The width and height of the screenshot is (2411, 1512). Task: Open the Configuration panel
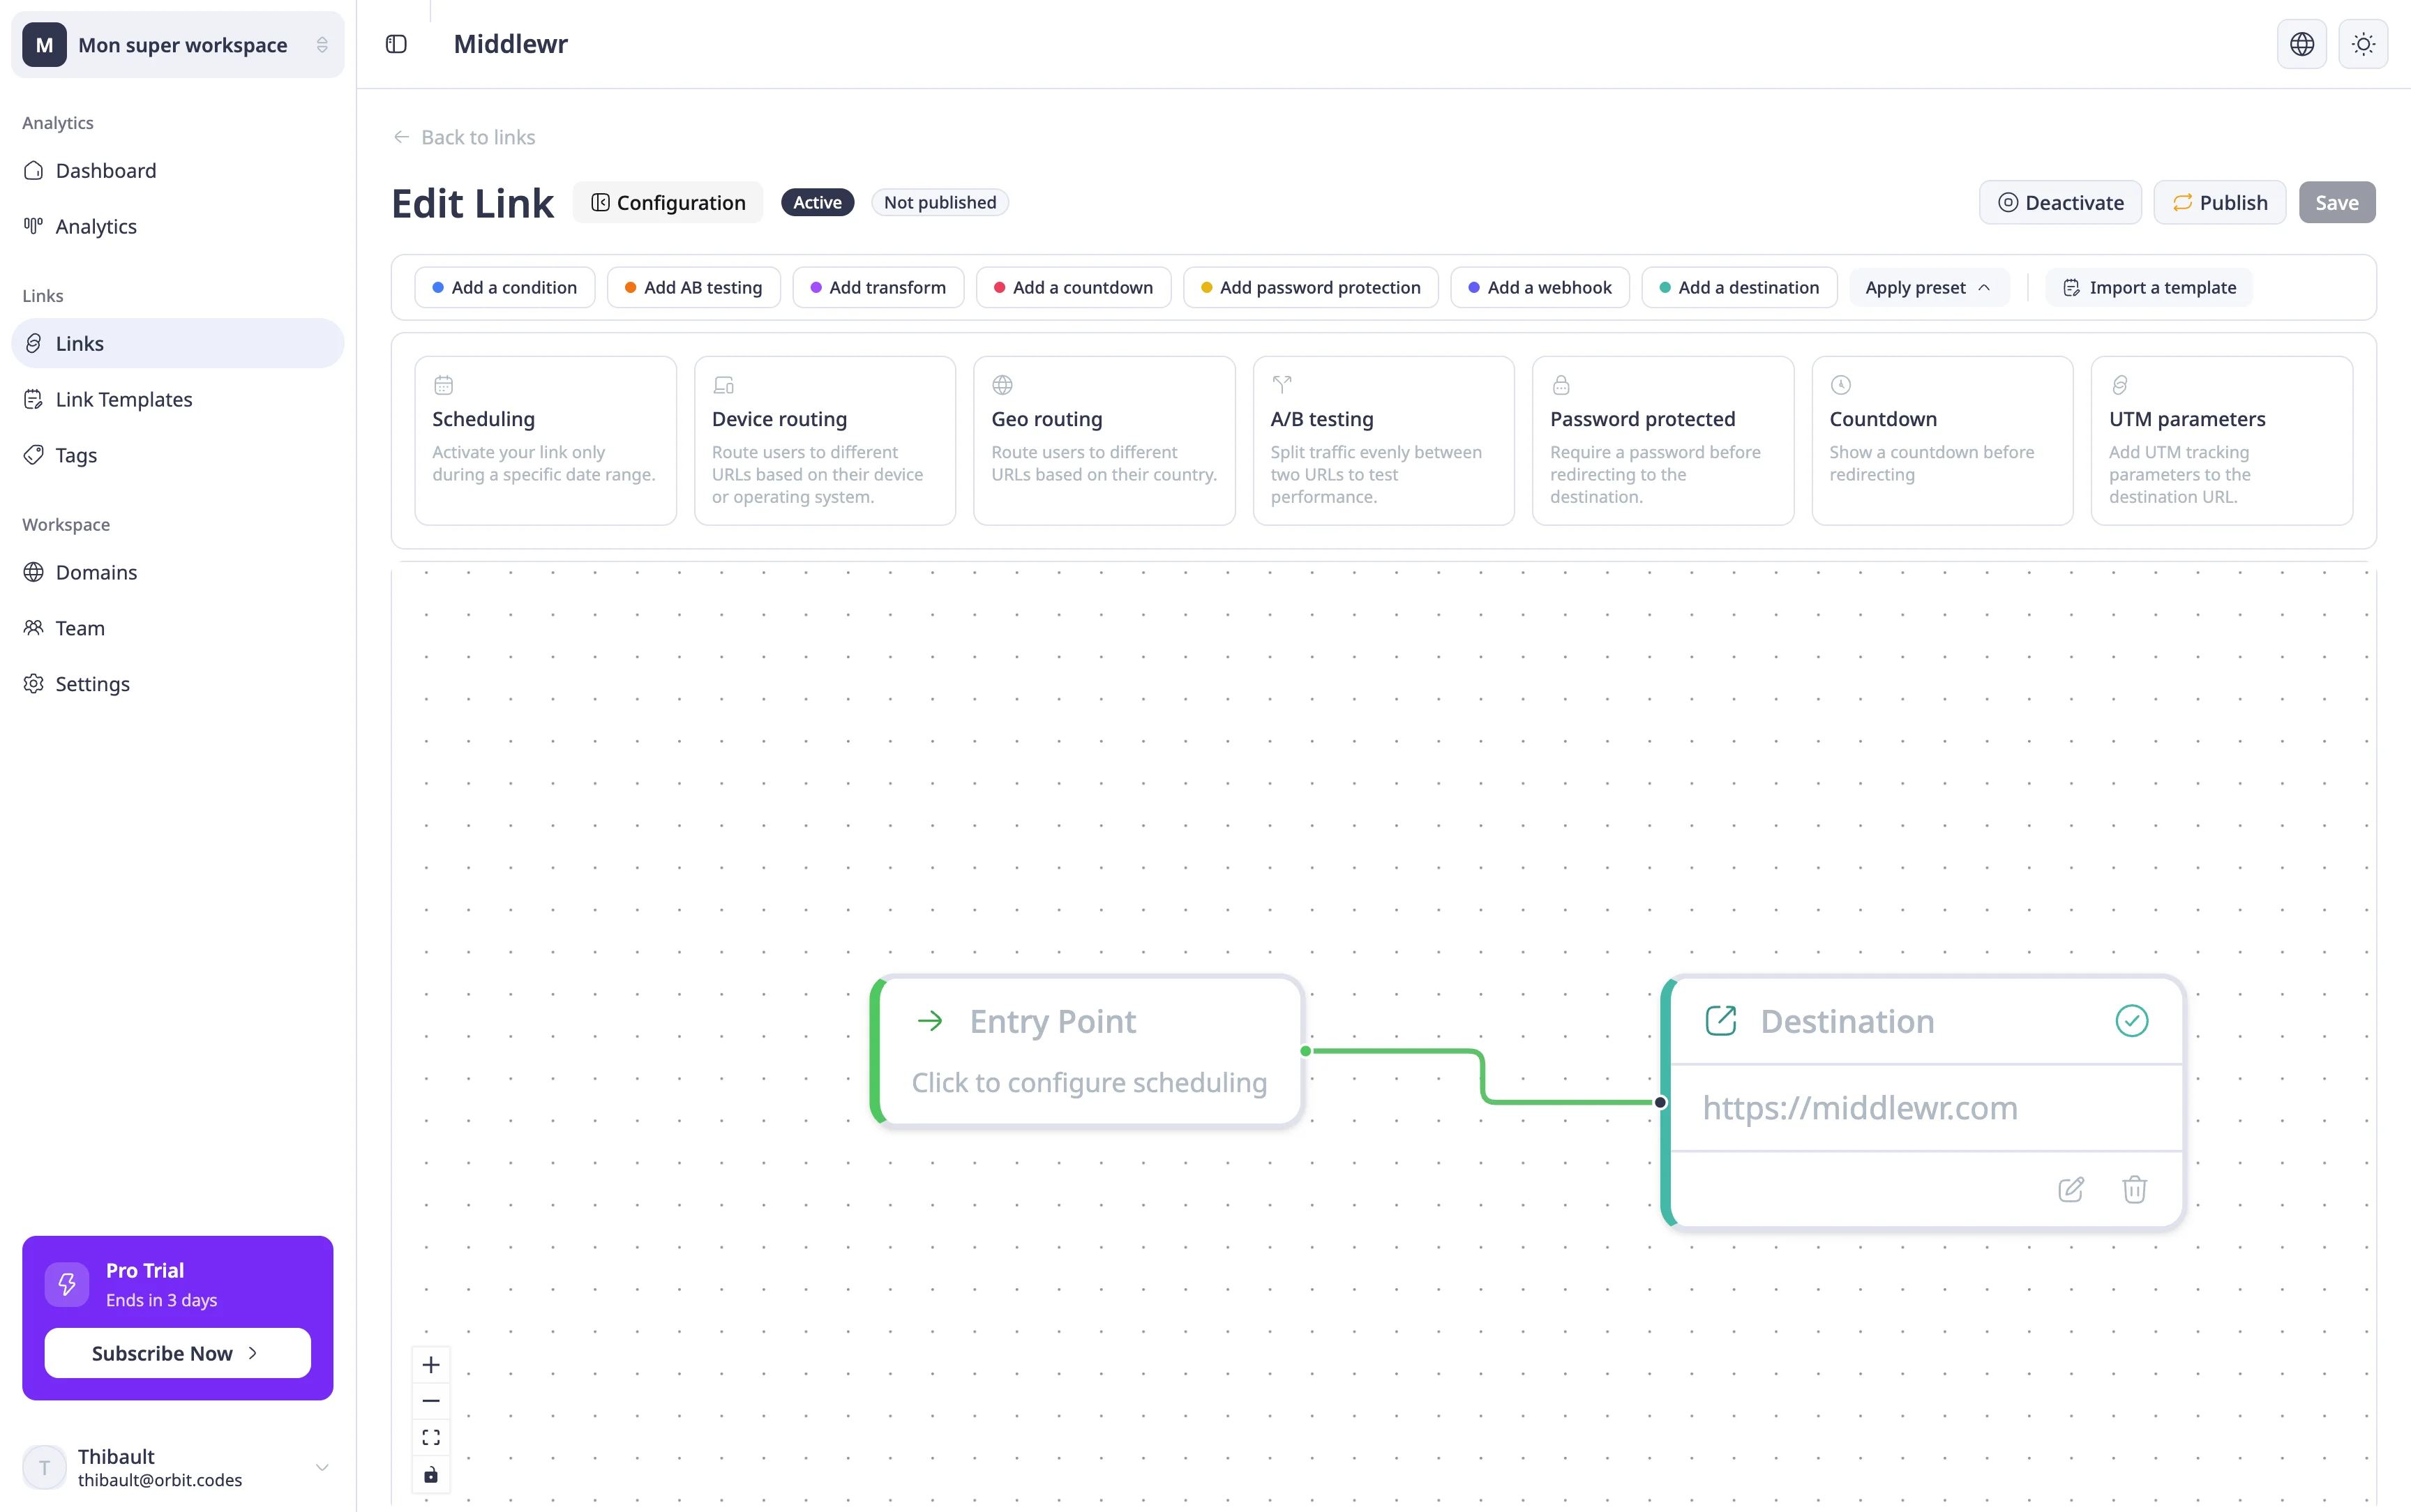(668, 202)
